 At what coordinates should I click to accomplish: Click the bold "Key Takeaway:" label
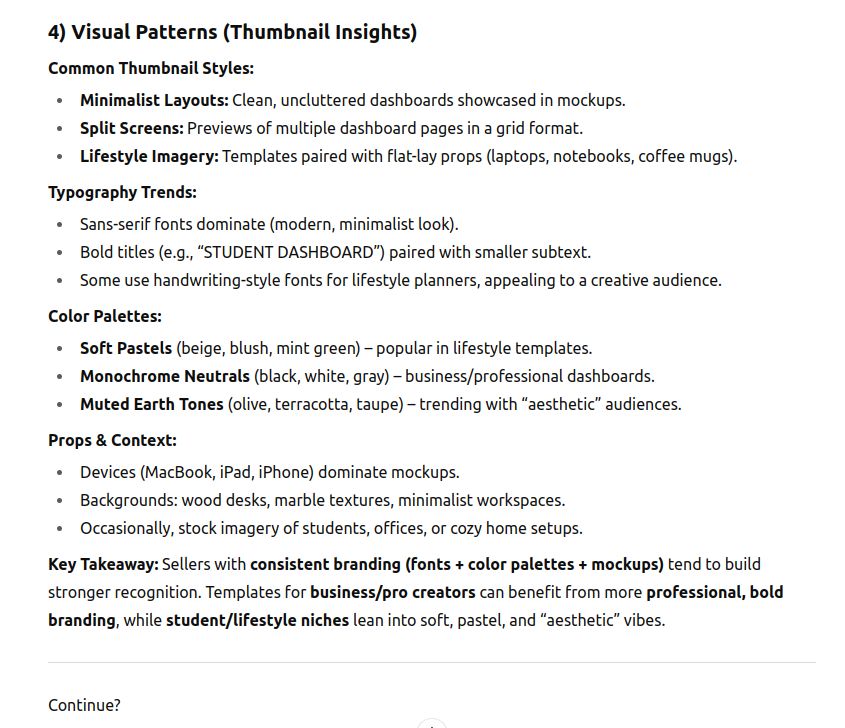103,565
